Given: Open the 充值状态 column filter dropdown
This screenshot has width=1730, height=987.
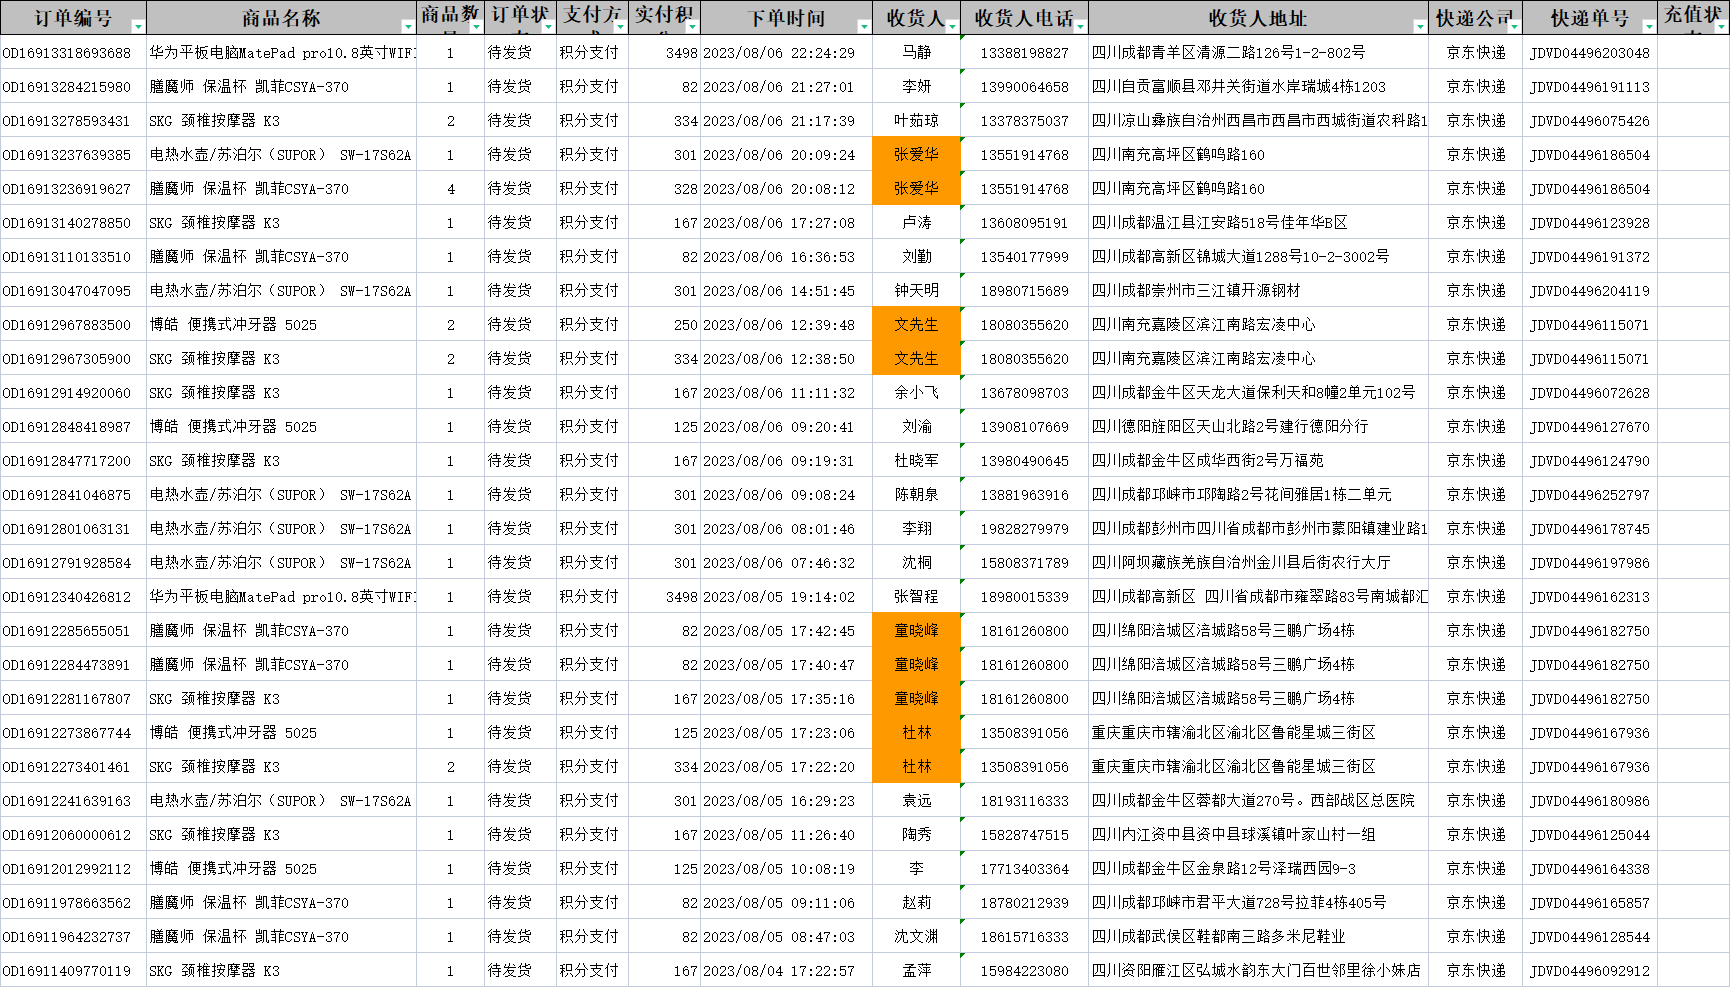Looking at the screenshot, I should tap(1721, 27).
